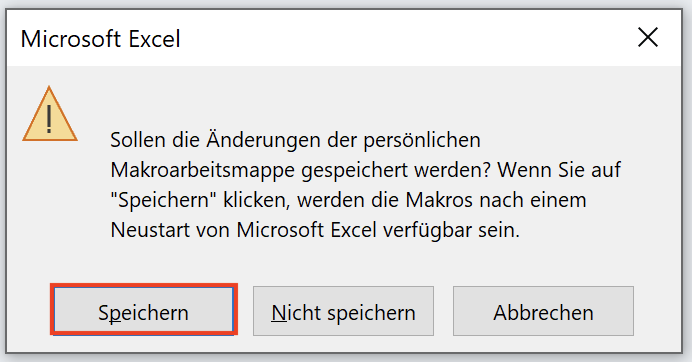This screenshot has height=362, width=692.
Task: Click the highlighted default Speichern button
Action: point(143,311)
